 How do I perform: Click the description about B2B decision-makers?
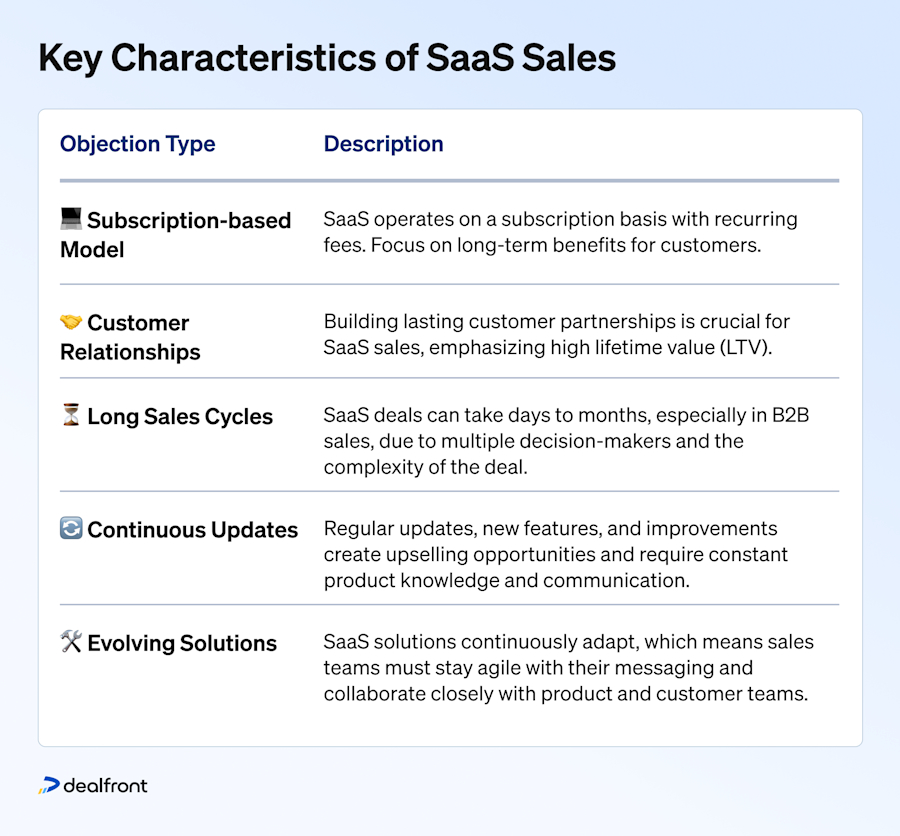566,441
